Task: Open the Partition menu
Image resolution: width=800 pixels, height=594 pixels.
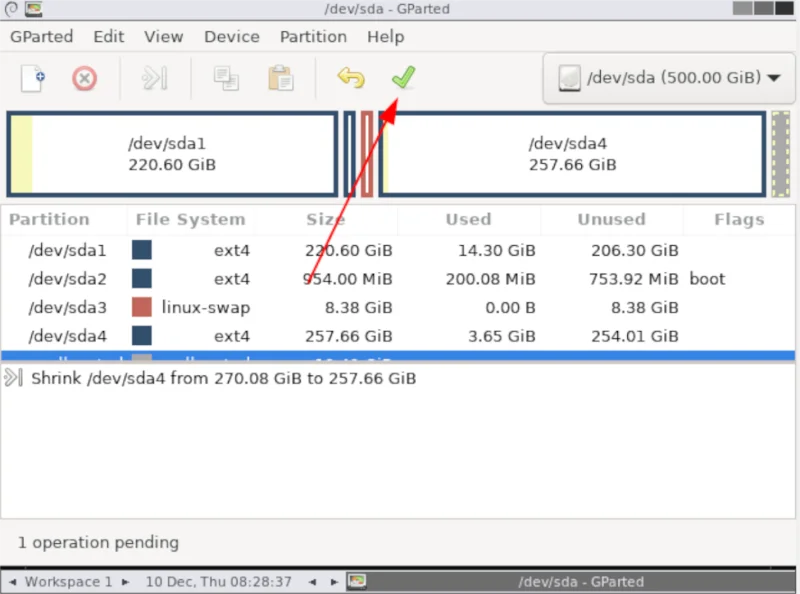Action: pos(313,37)
